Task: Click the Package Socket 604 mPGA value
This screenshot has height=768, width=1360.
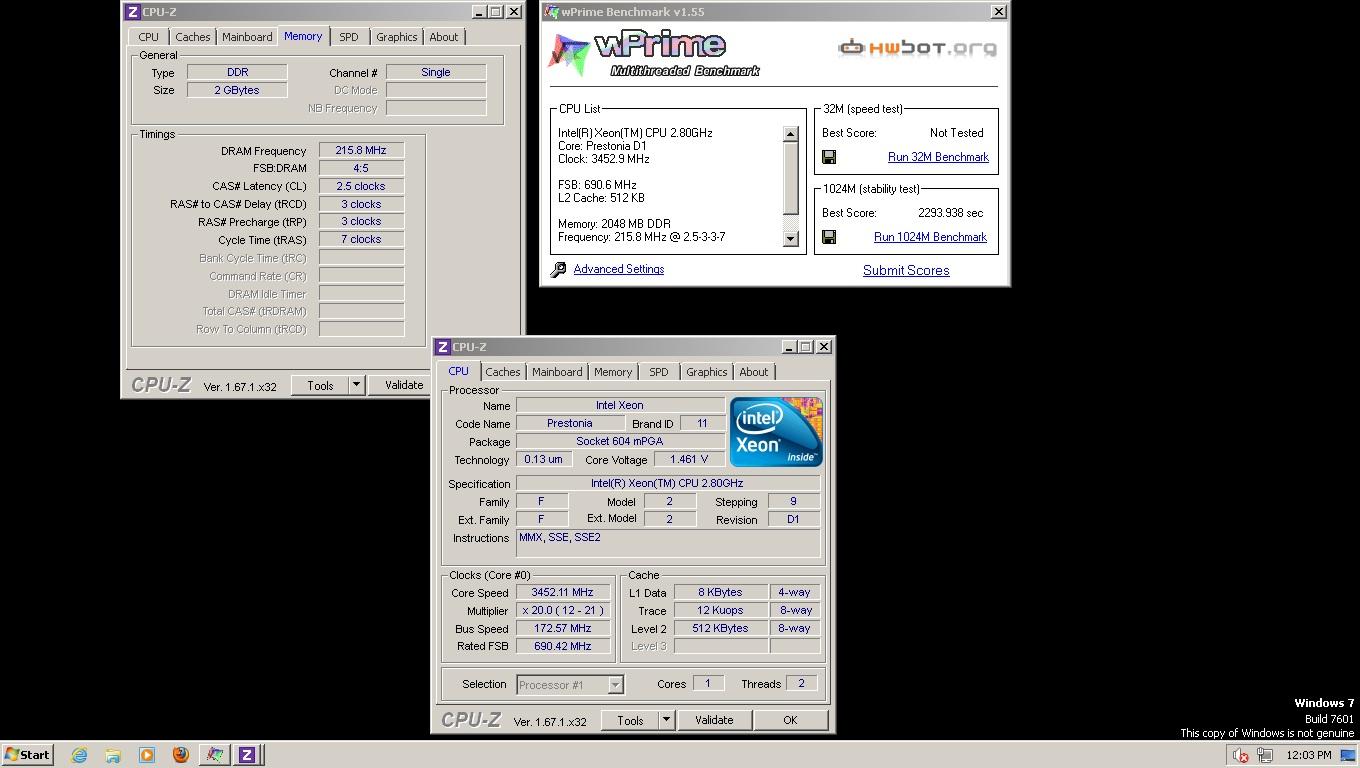Action: (x=620, y=441)
